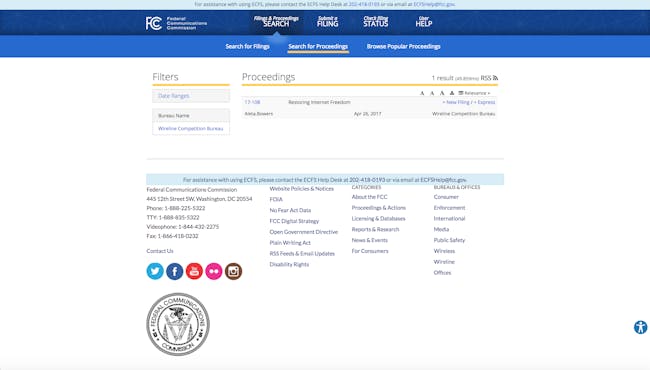Open the Relevance sort dropdown
The height and width of the screenshot is (370, 650).
pos(474,93)
